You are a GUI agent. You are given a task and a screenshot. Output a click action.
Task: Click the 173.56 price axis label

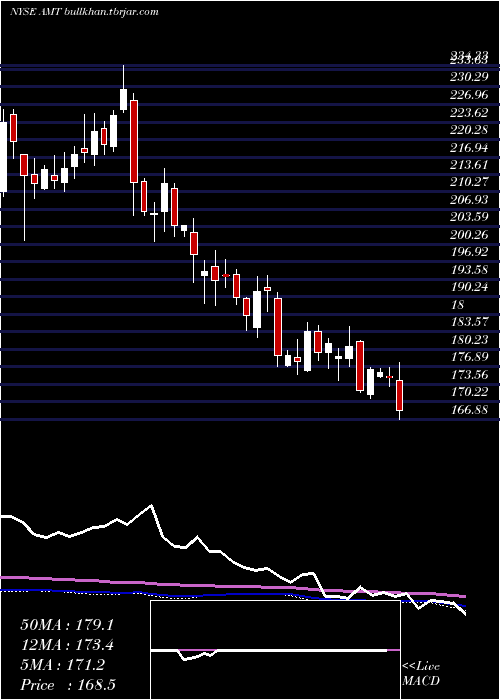(x=469, y=375)
